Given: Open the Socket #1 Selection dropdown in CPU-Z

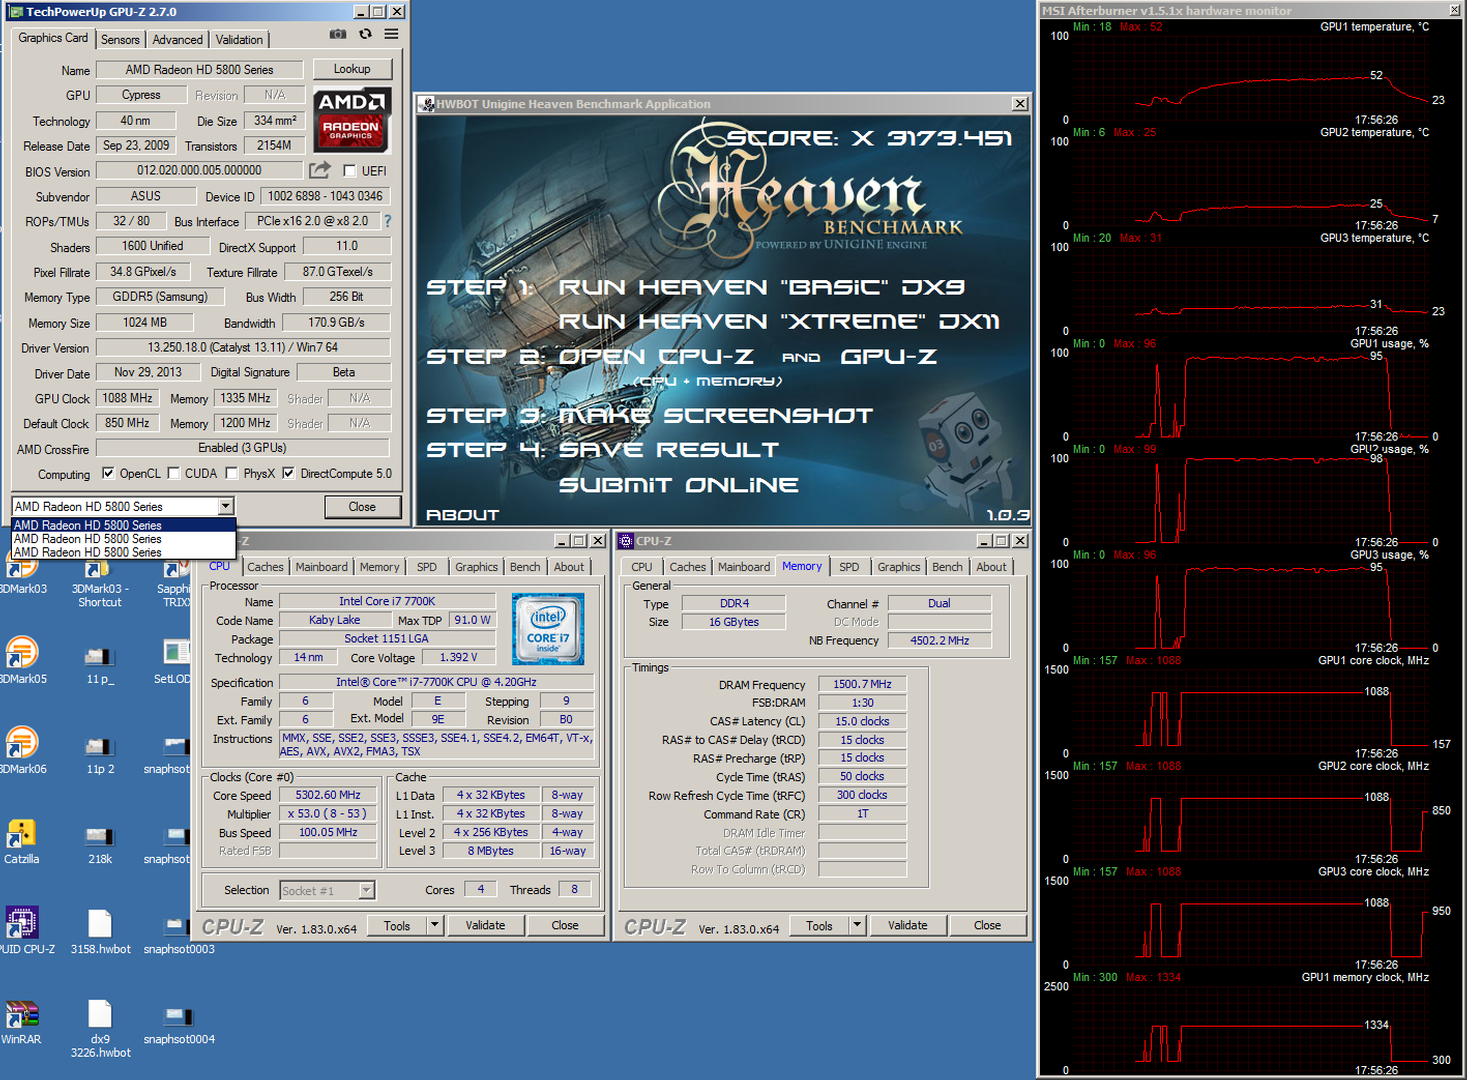Looking at the screenshot, I should click(x=366, y=890).
